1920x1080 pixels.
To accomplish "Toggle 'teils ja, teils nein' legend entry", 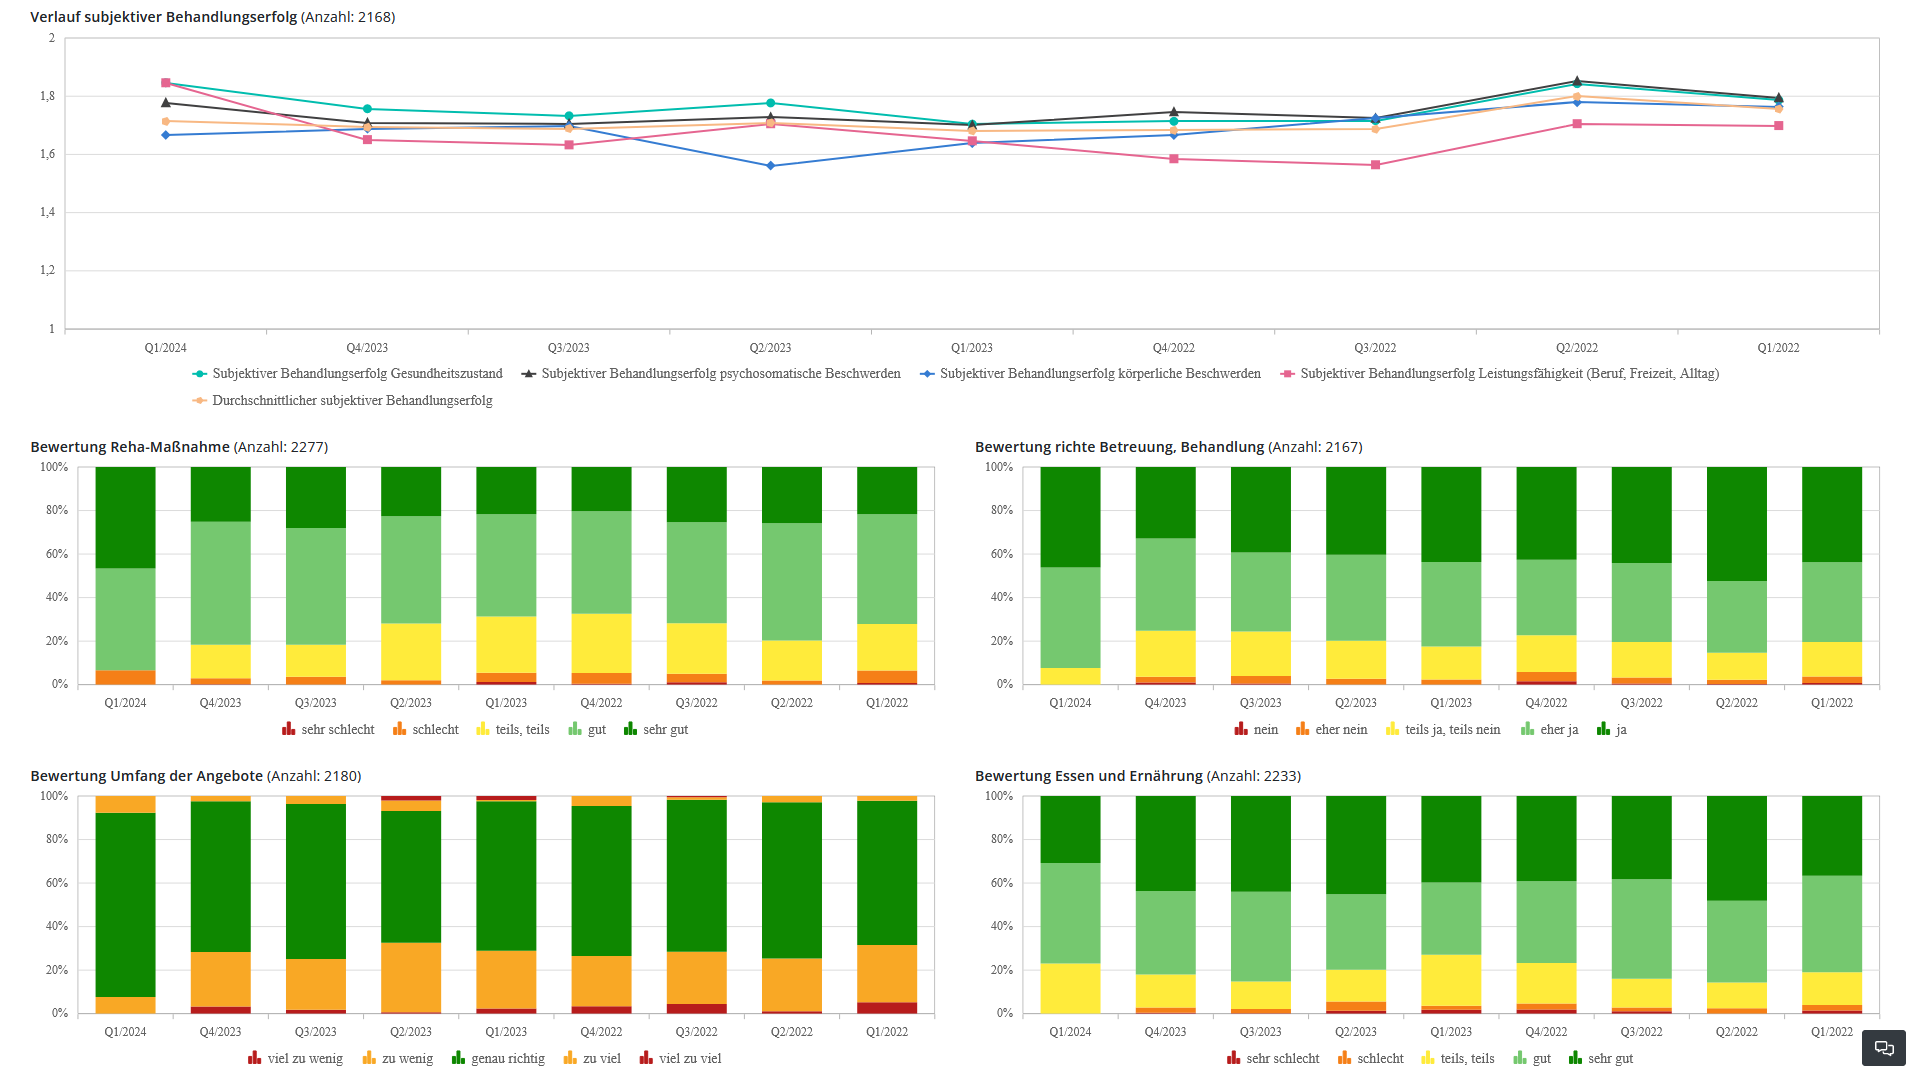I will point(1443,730).
